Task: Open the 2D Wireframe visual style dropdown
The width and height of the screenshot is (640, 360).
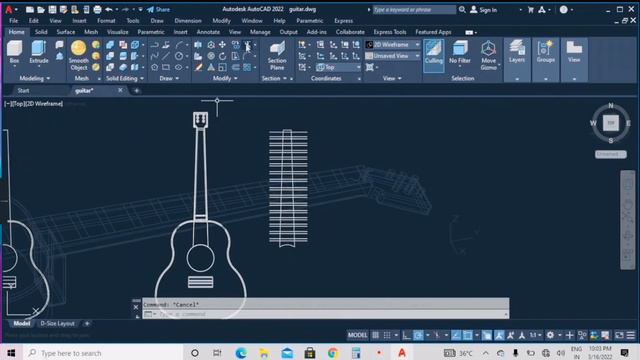Action: tap(393, 44)
